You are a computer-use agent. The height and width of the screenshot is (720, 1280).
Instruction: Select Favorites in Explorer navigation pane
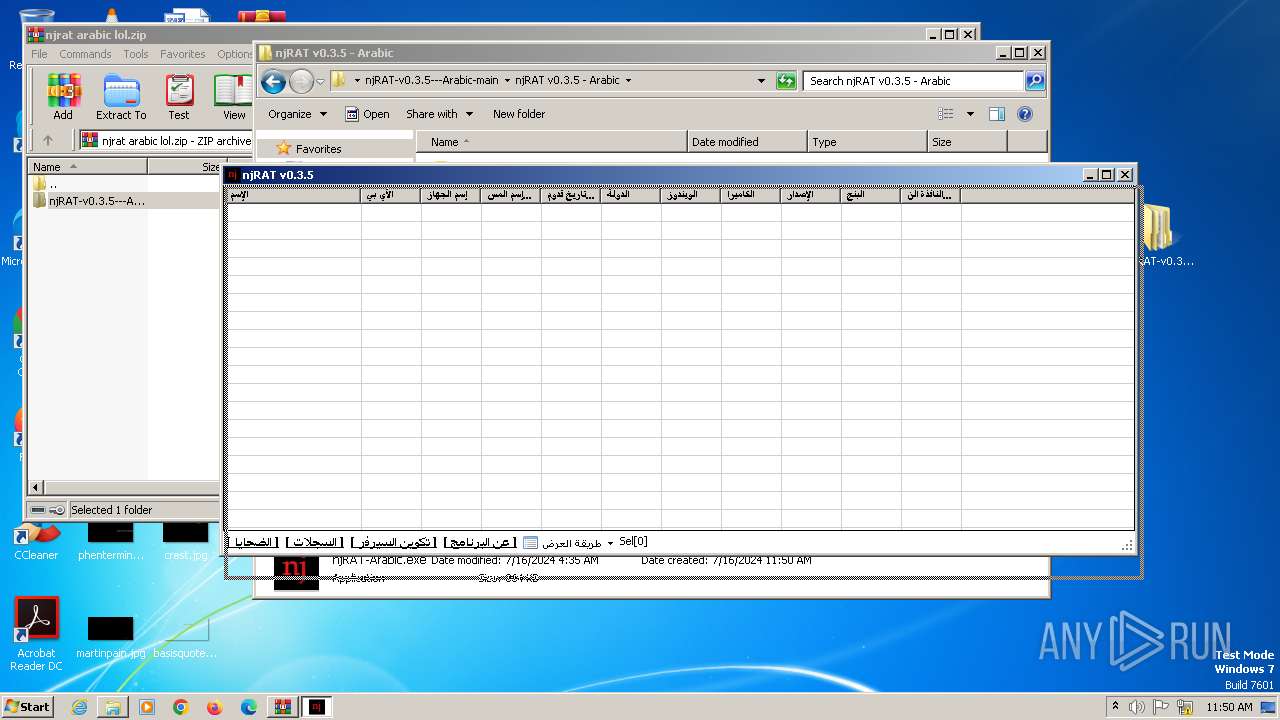tap(318, 149)
